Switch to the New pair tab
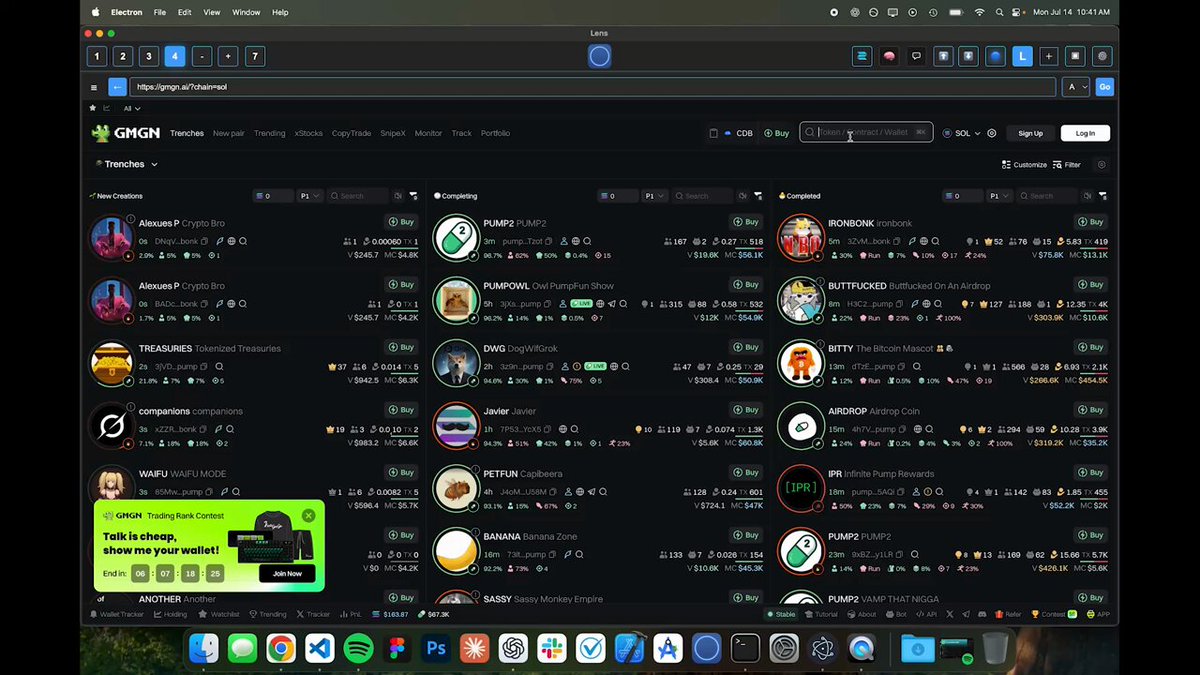Screen dimensions: 1200x675 click(x=228, y=133)
